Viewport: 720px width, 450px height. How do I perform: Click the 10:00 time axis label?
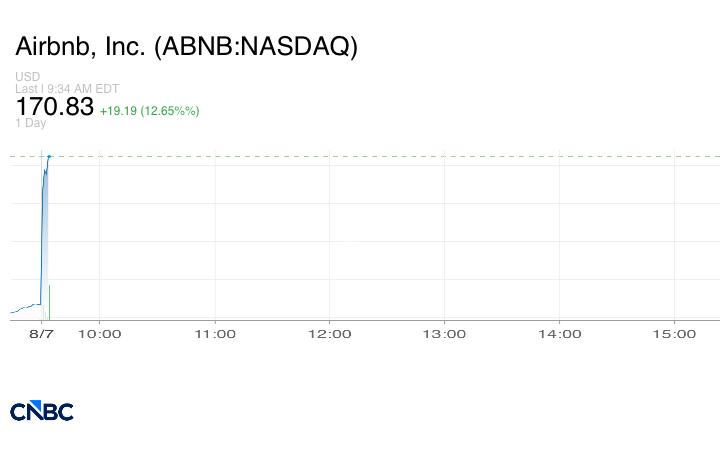(x=100, y=334)
